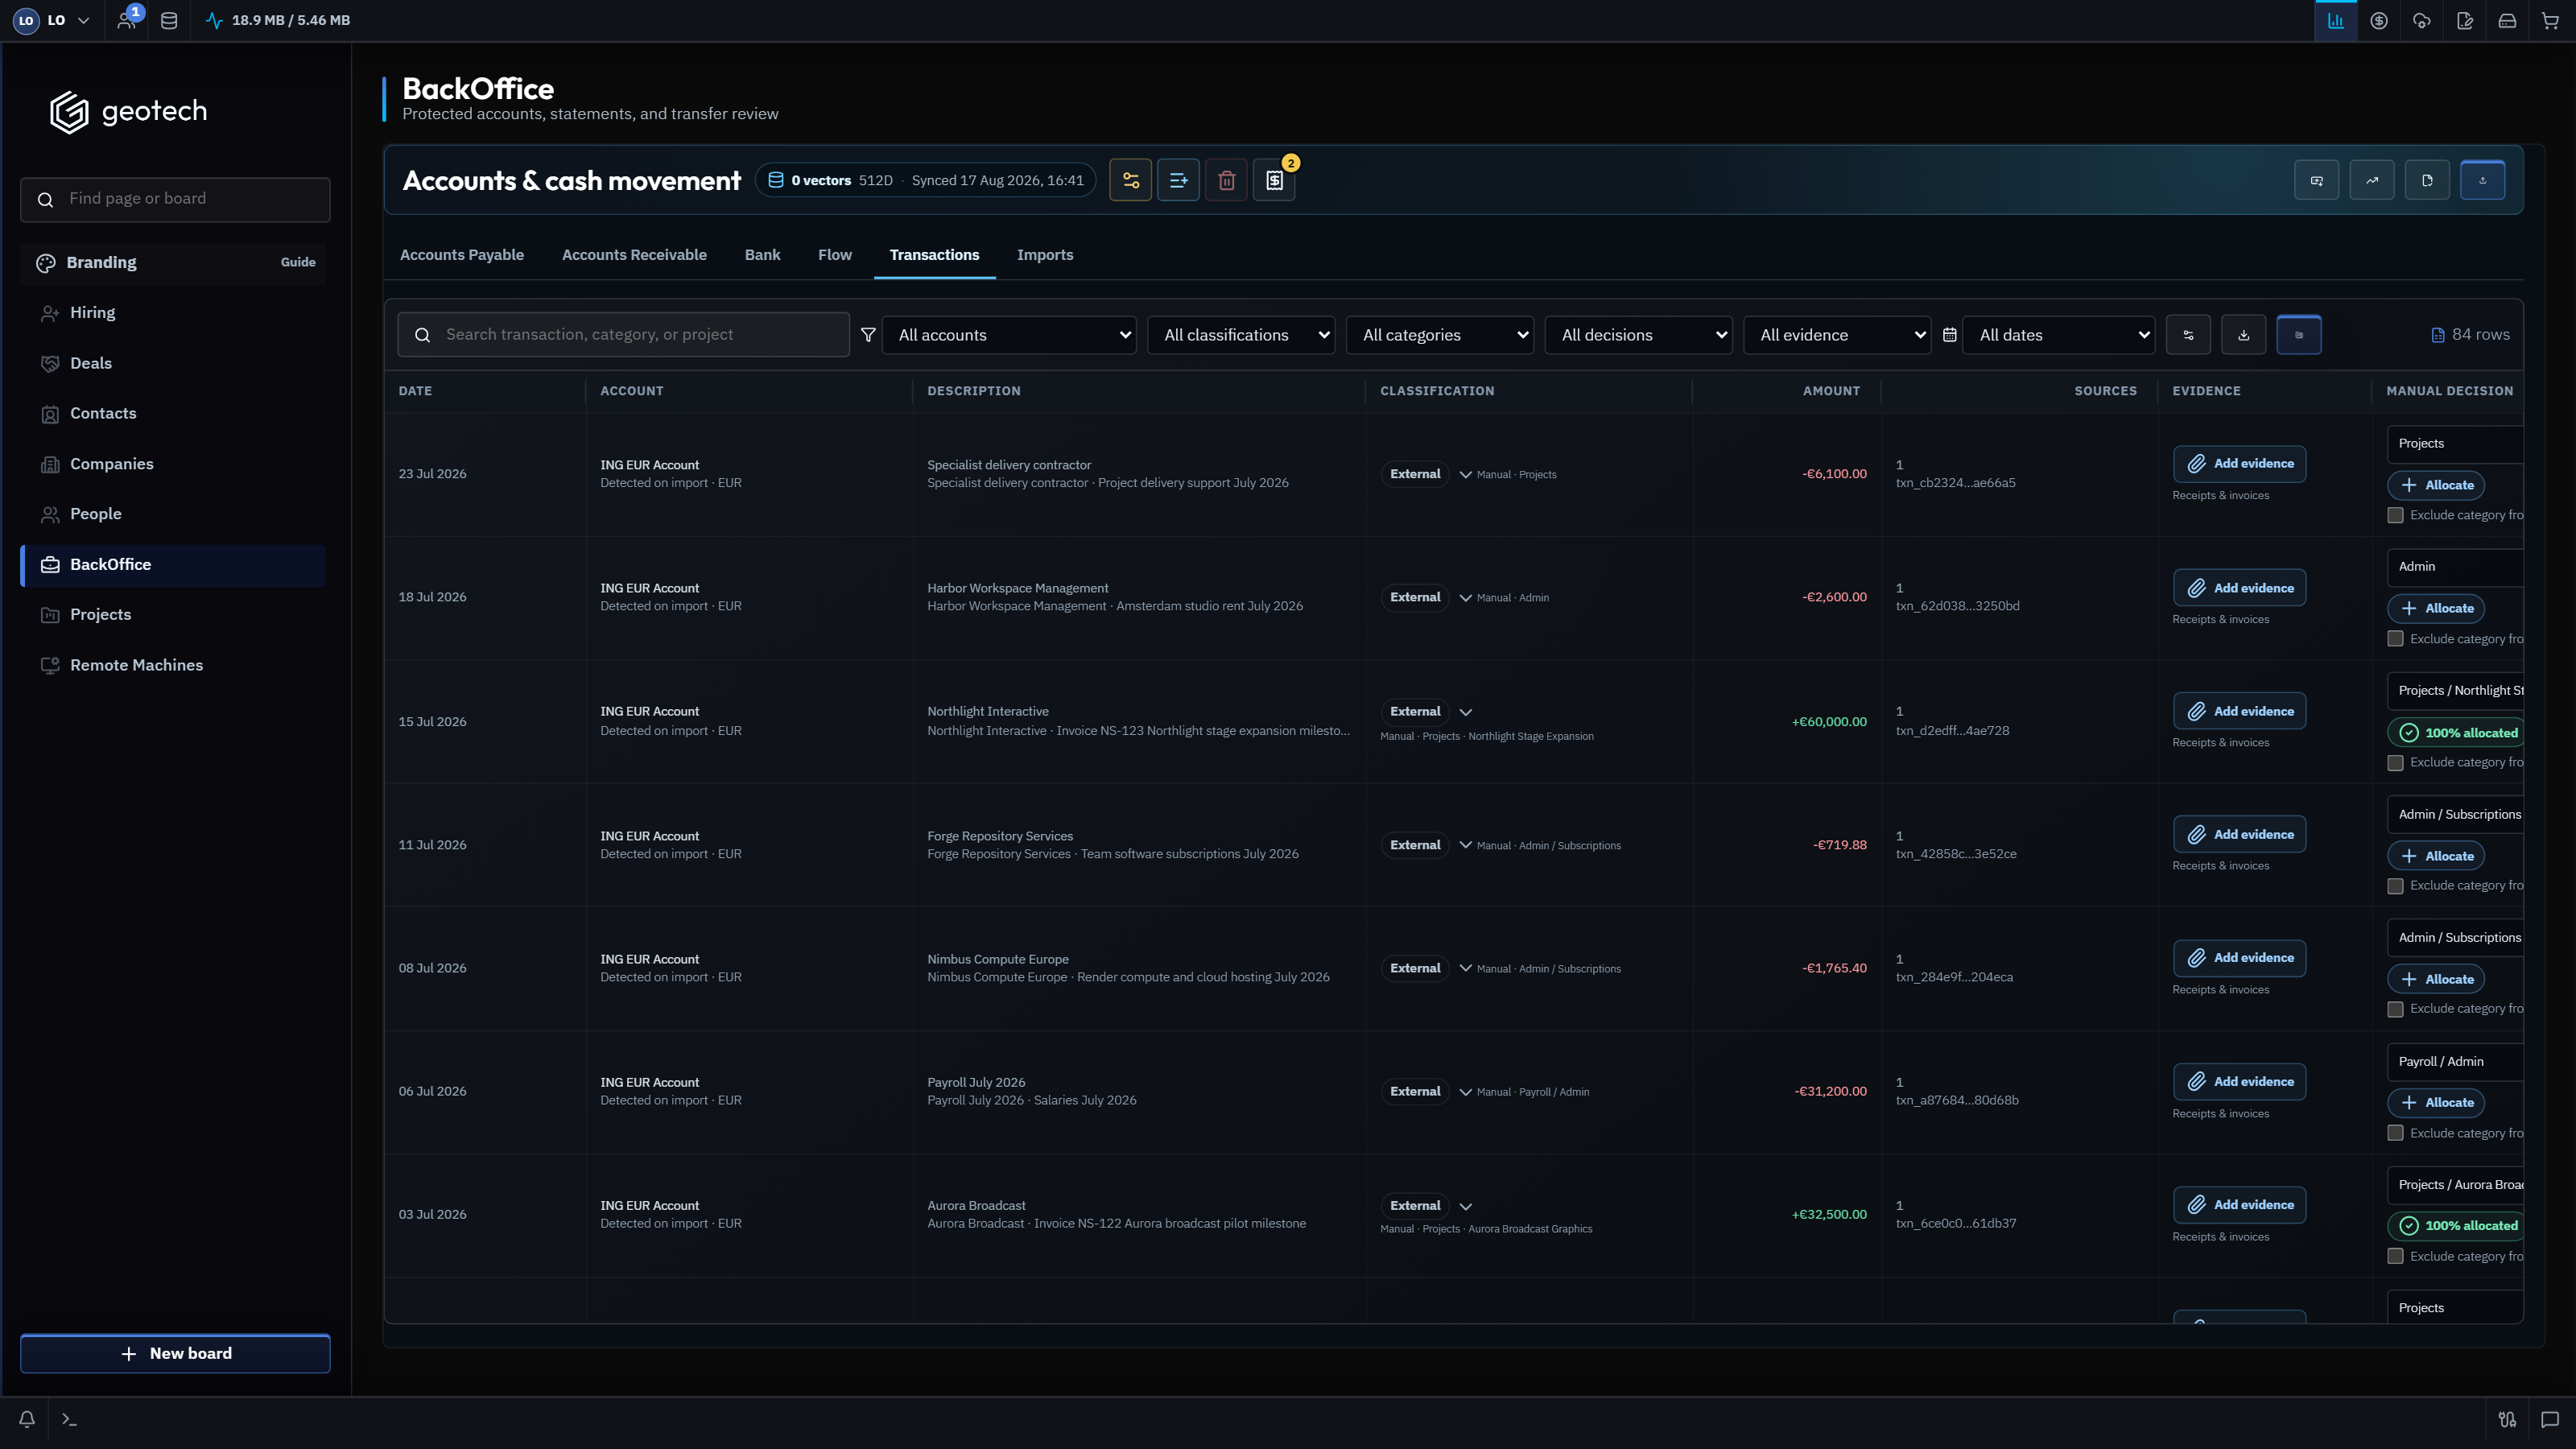This screenshot has width=2576, height=1449.
Task: Open the All evidence dropdown
Action: click(1837, 335)
